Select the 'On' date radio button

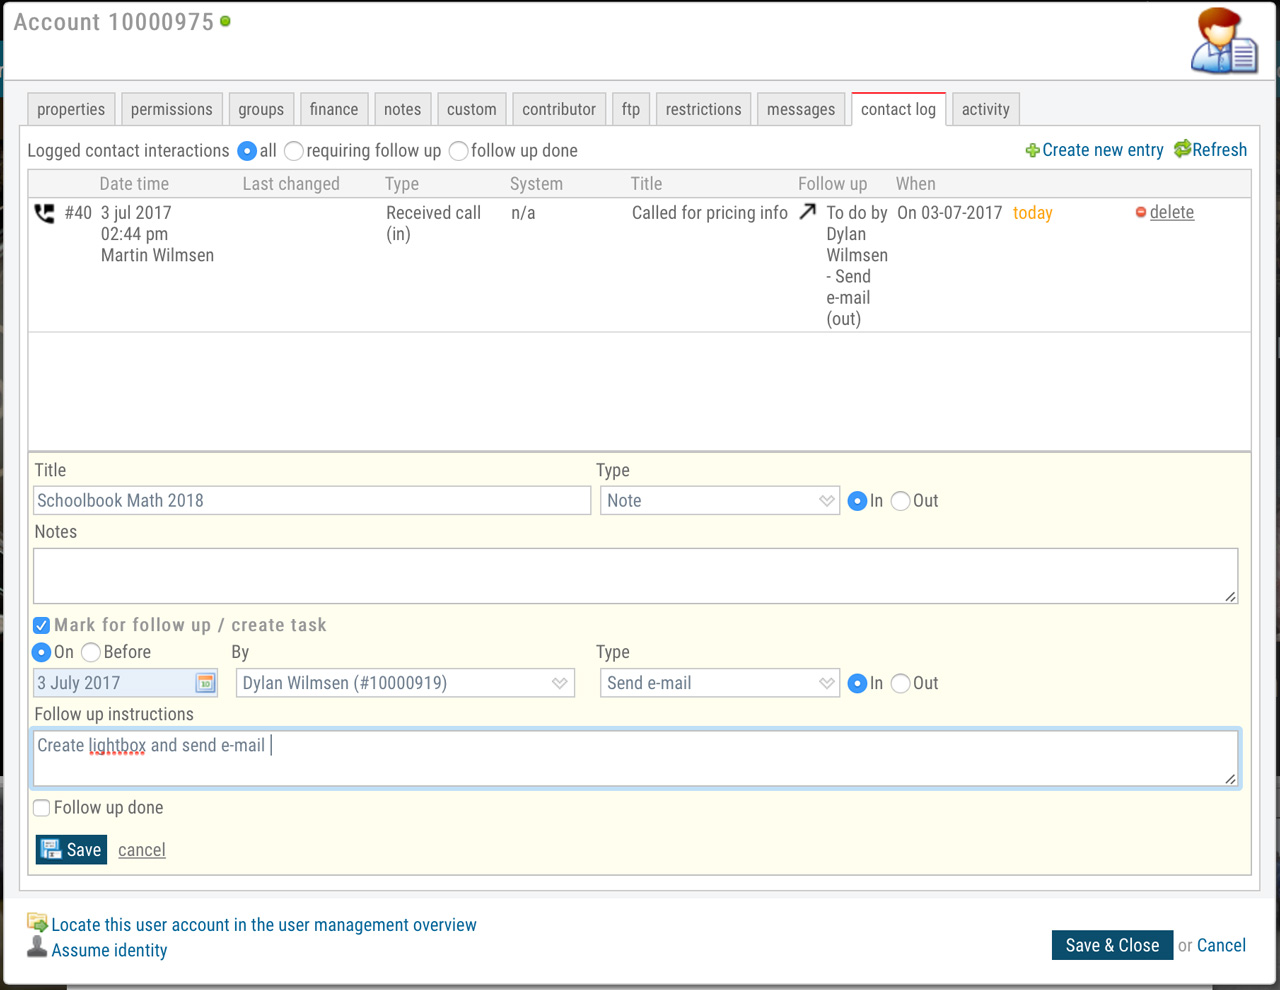[x=41, y=652]
